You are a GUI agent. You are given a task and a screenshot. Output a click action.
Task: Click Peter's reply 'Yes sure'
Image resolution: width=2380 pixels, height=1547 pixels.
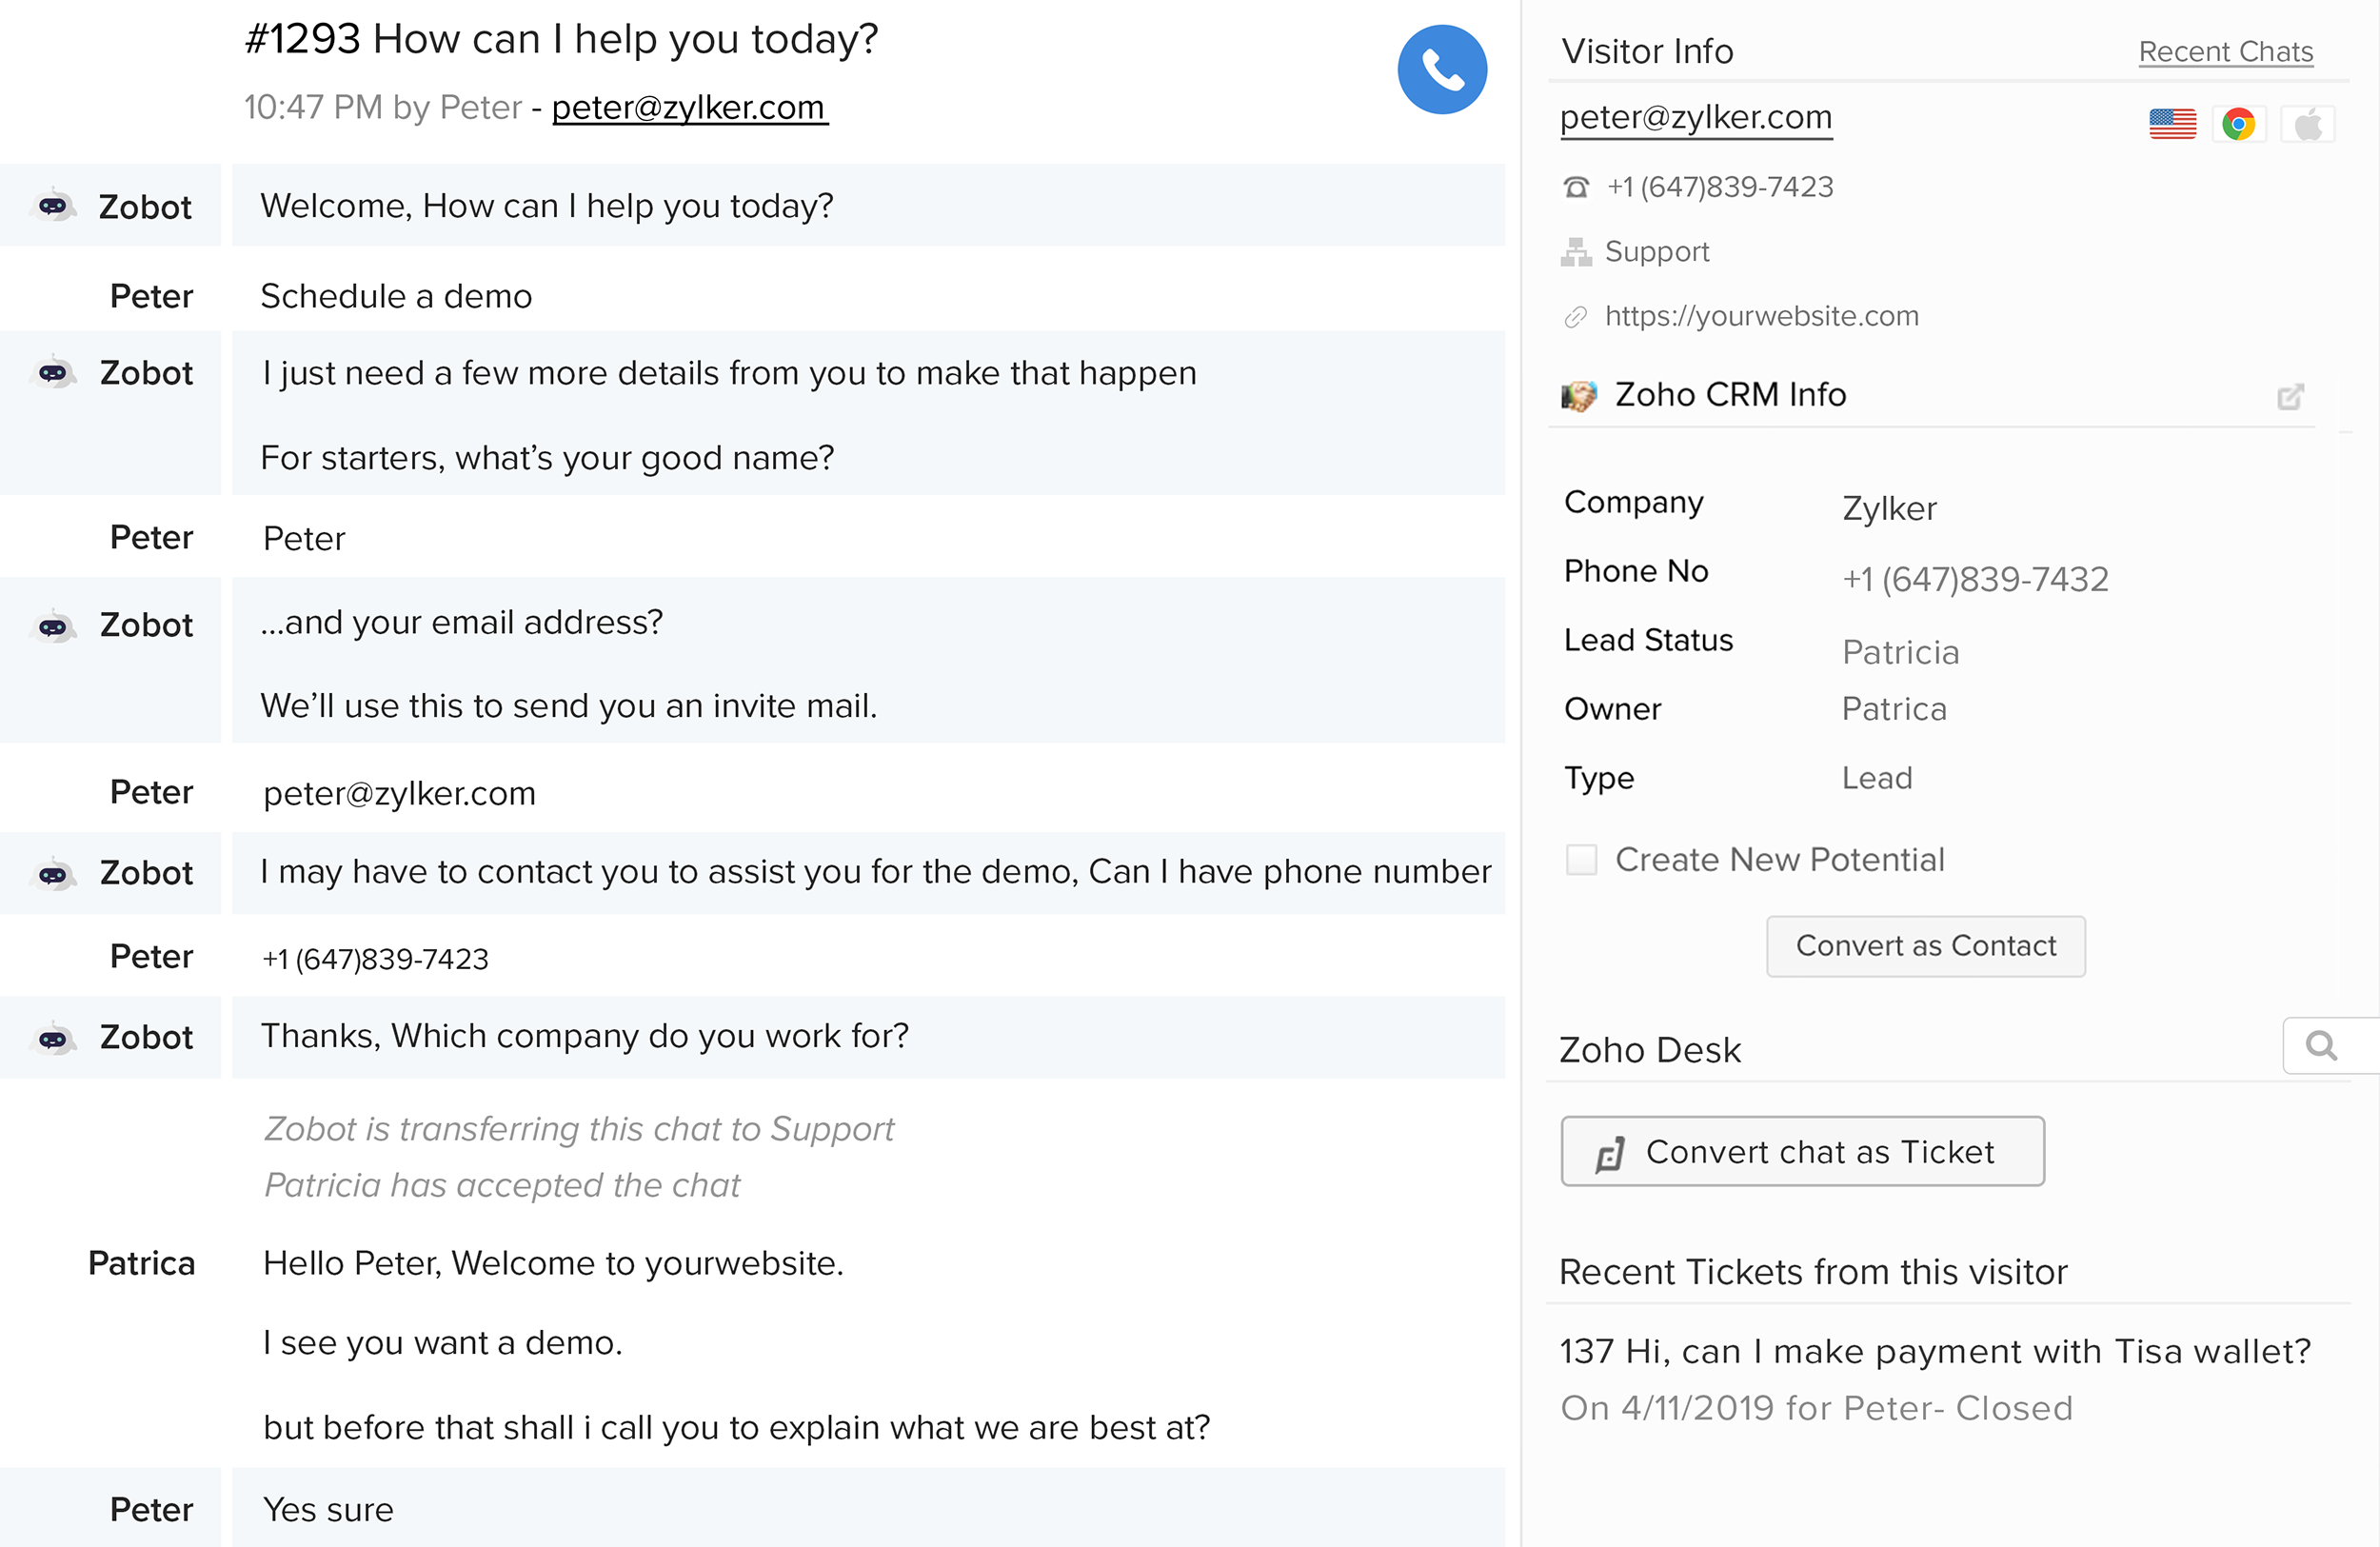point(328,1509)
